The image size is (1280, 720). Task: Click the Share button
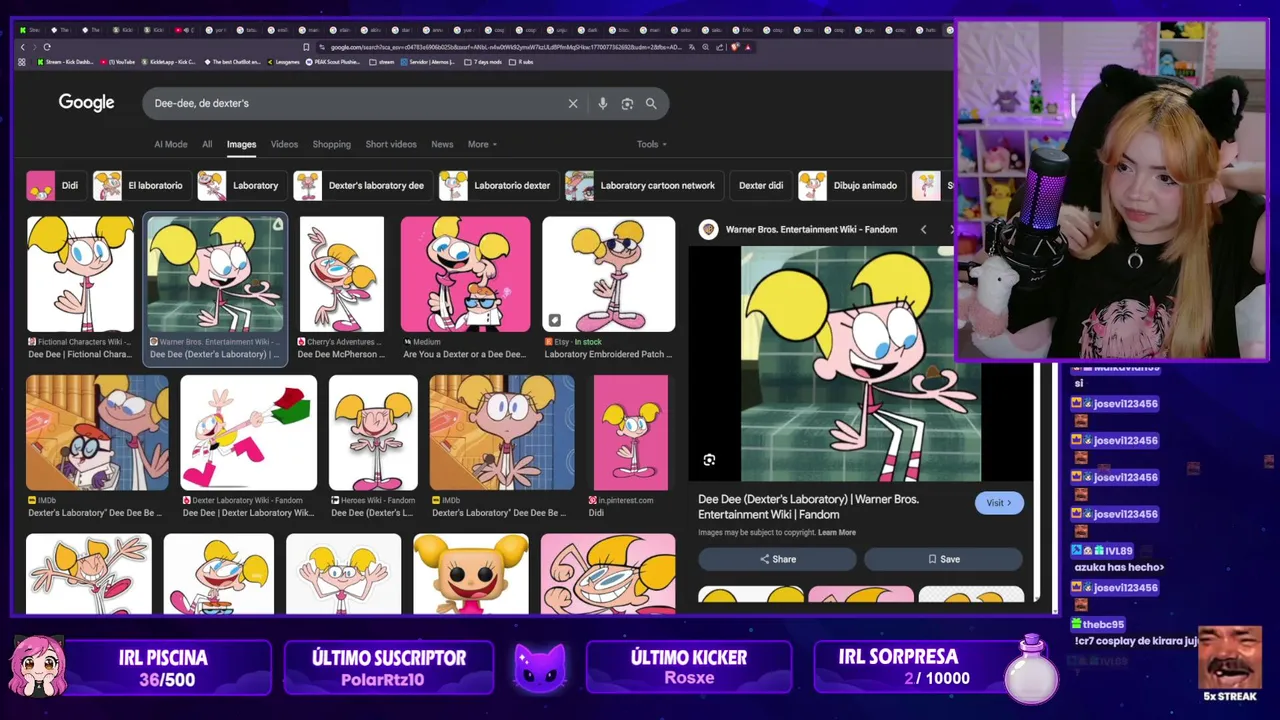tap(777, 559)
